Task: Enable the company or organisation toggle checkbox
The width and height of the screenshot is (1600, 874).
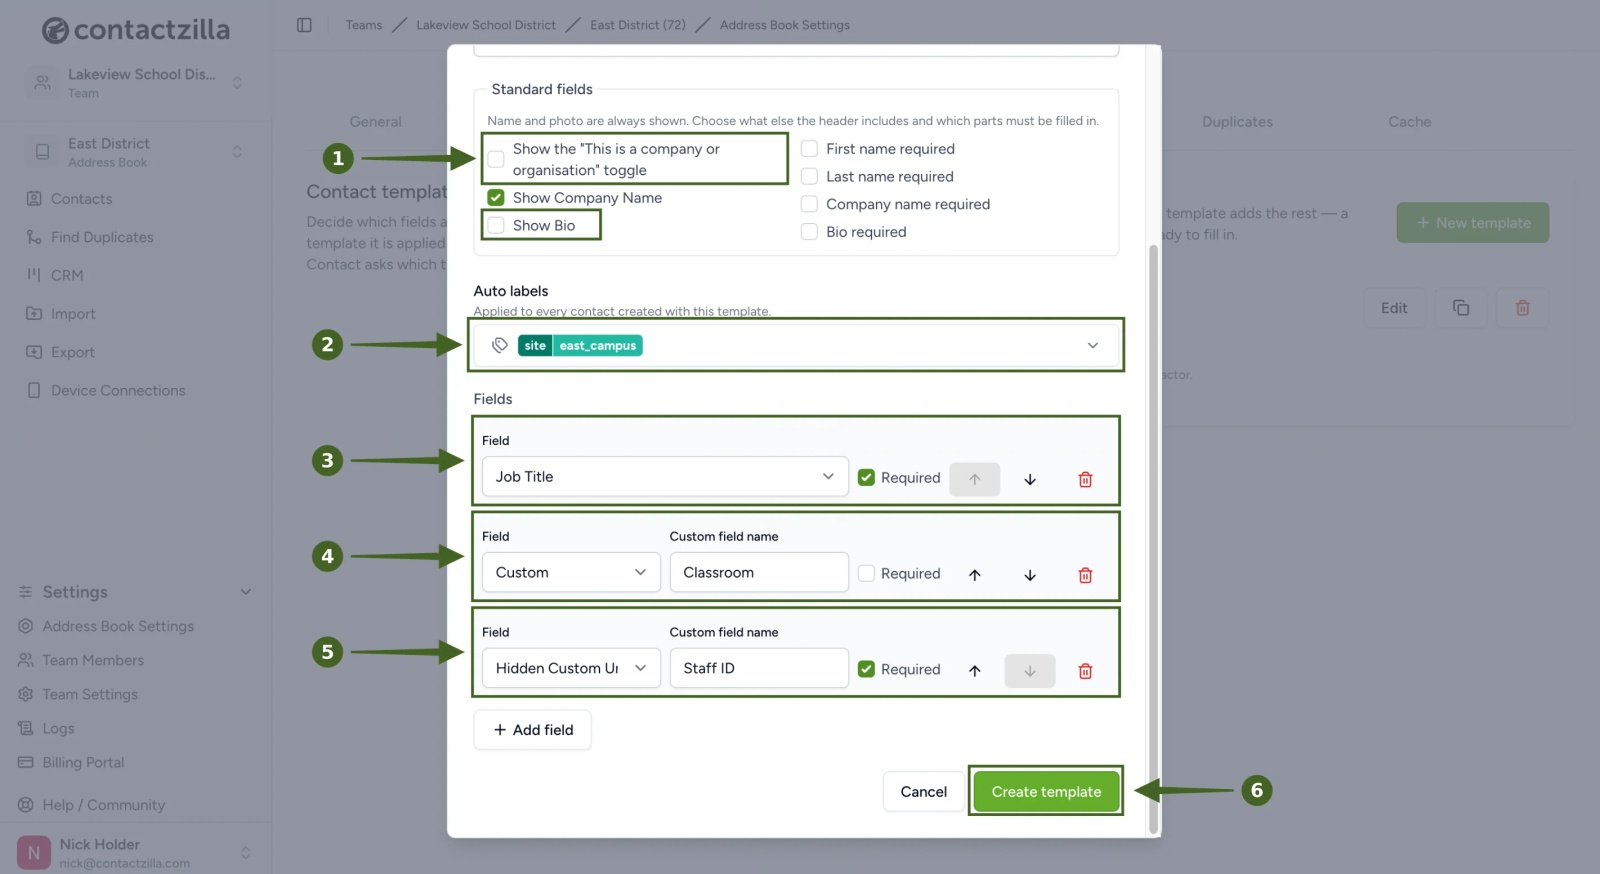Action: (x=496, y=159)
